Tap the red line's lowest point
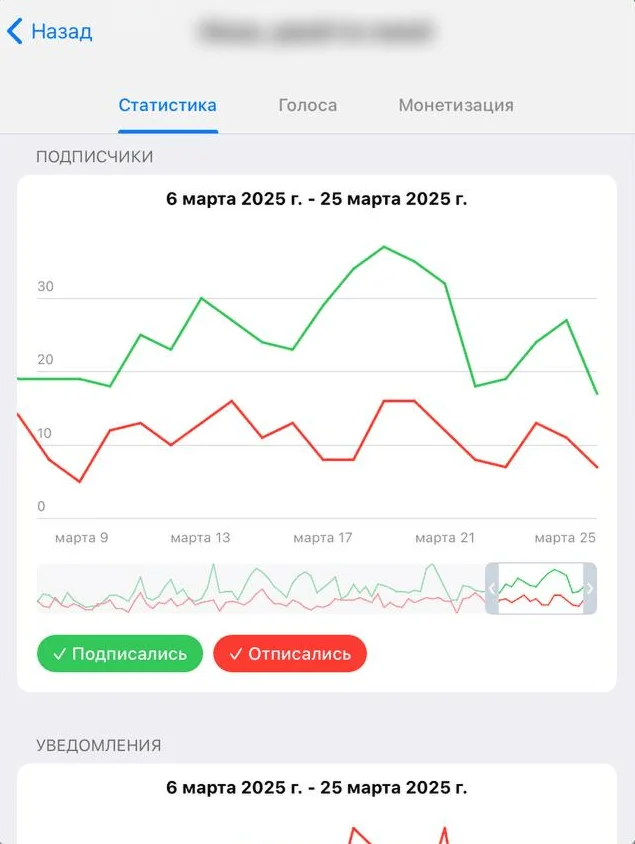 point(80,481)
